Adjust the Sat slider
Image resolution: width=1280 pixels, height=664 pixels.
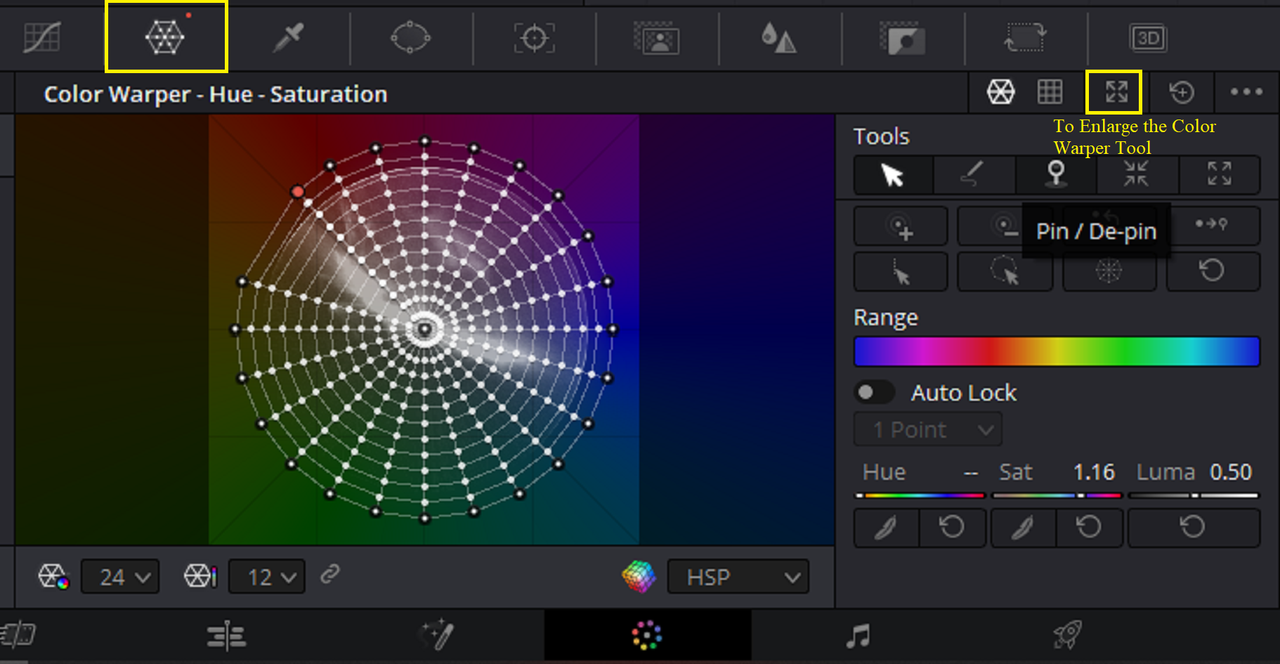click(x=1057, y=495)
